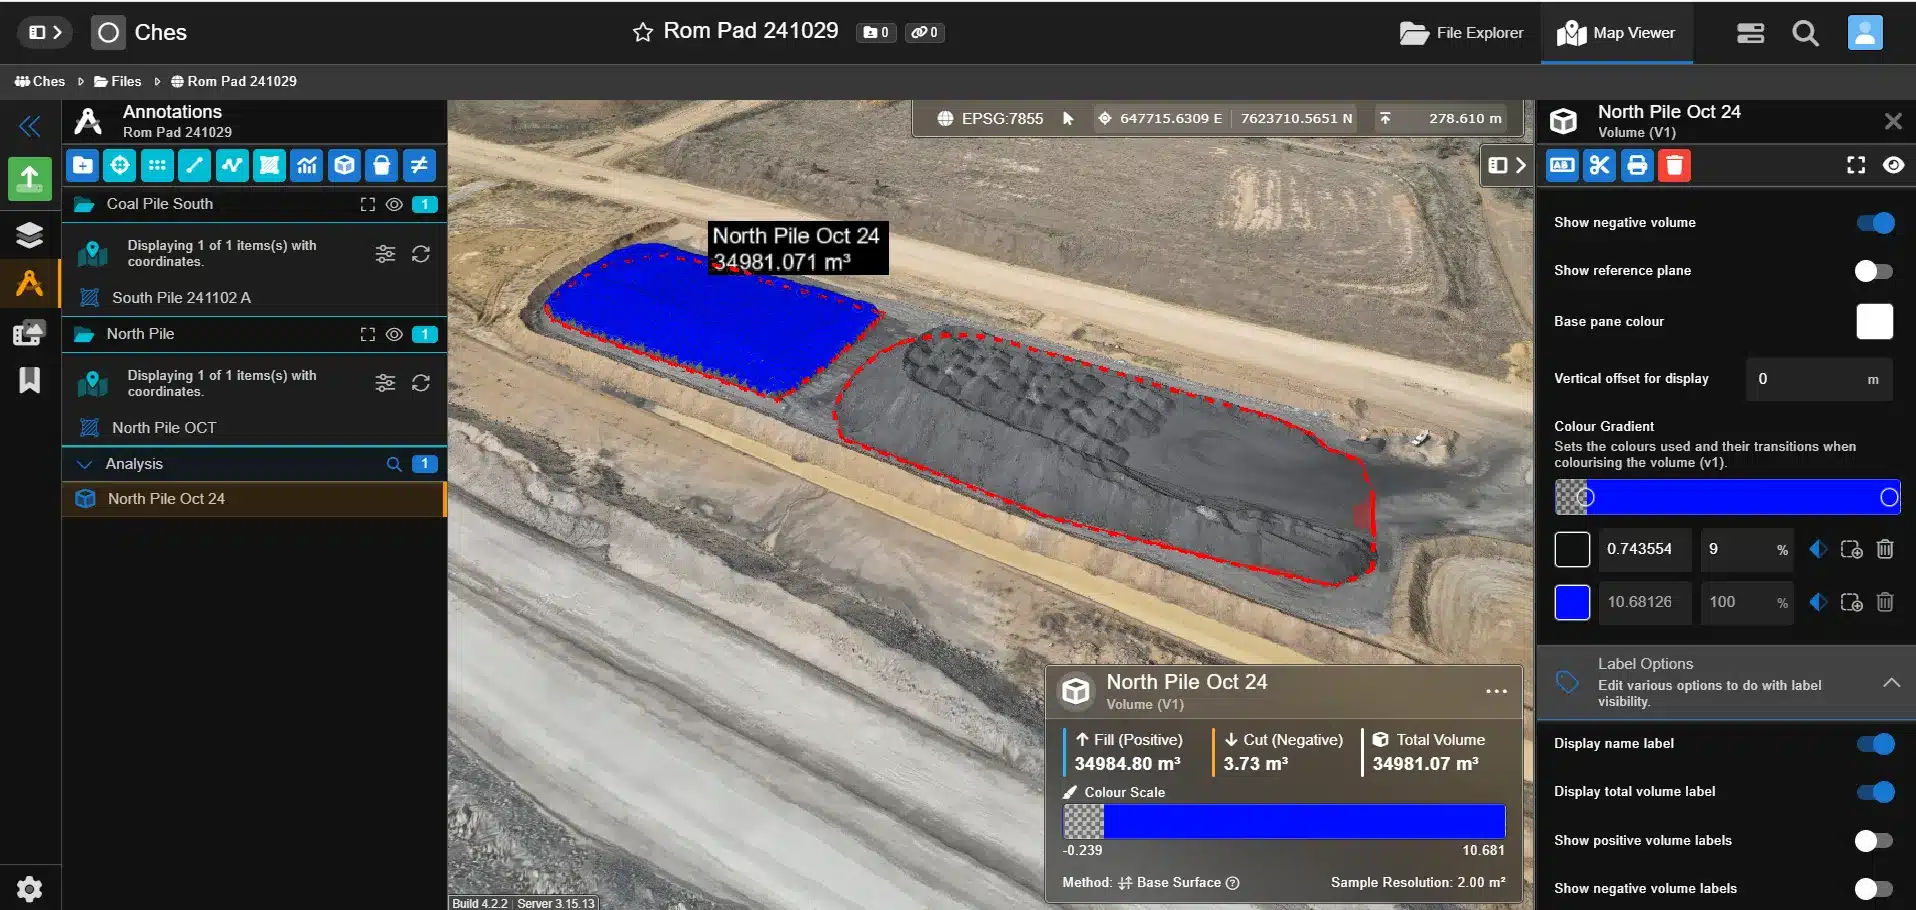Image resolution: width=1916 pixels, height=910 pixels.
Task: Click the scissors cut icon in the volume panel
Action: pyautogui.click(x=1599, y=166)
